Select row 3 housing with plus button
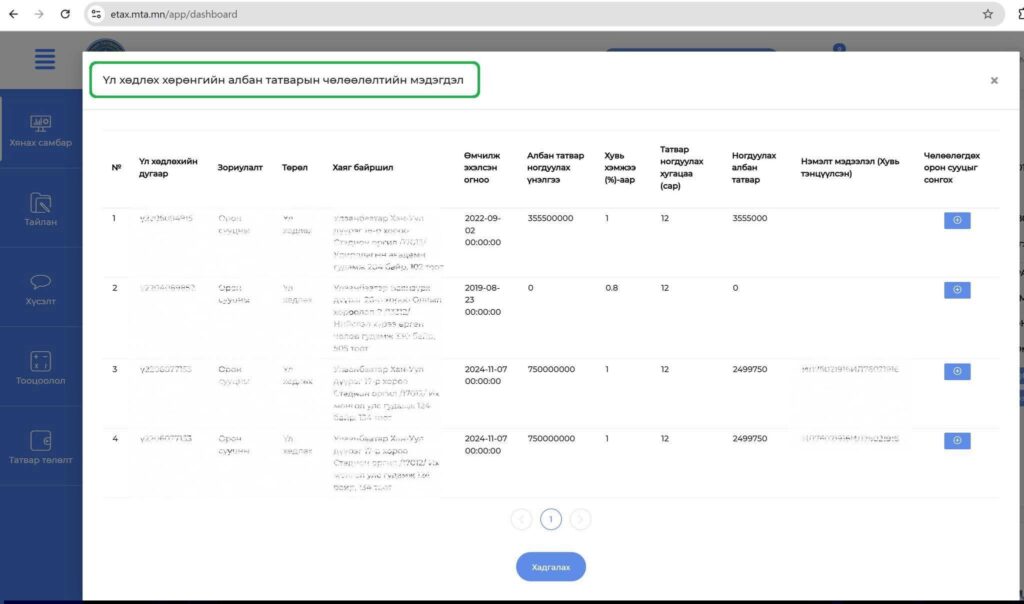Image resolution: width=1024 pixels, height=604 pixels. [x=957, y=371]
